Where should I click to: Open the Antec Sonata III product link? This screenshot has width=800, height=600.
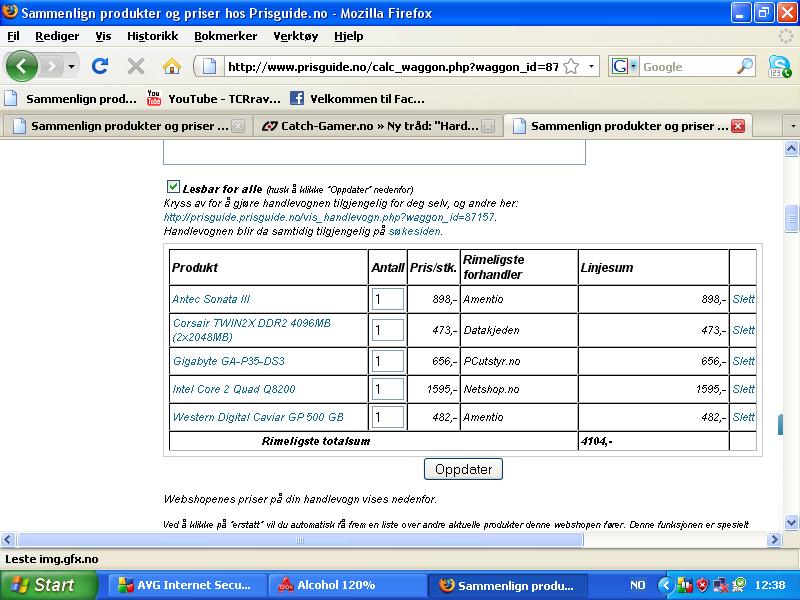click(211, 299)
